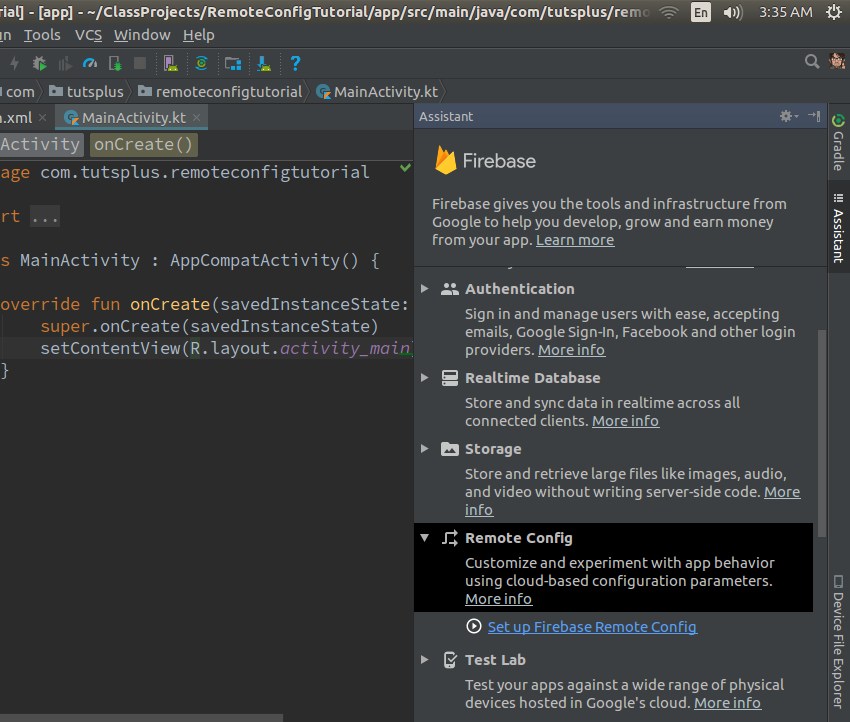The height and width of the screenshot is (722, 850).
Task: Open Realtime Database More info link
Action: tap(626, 421)
